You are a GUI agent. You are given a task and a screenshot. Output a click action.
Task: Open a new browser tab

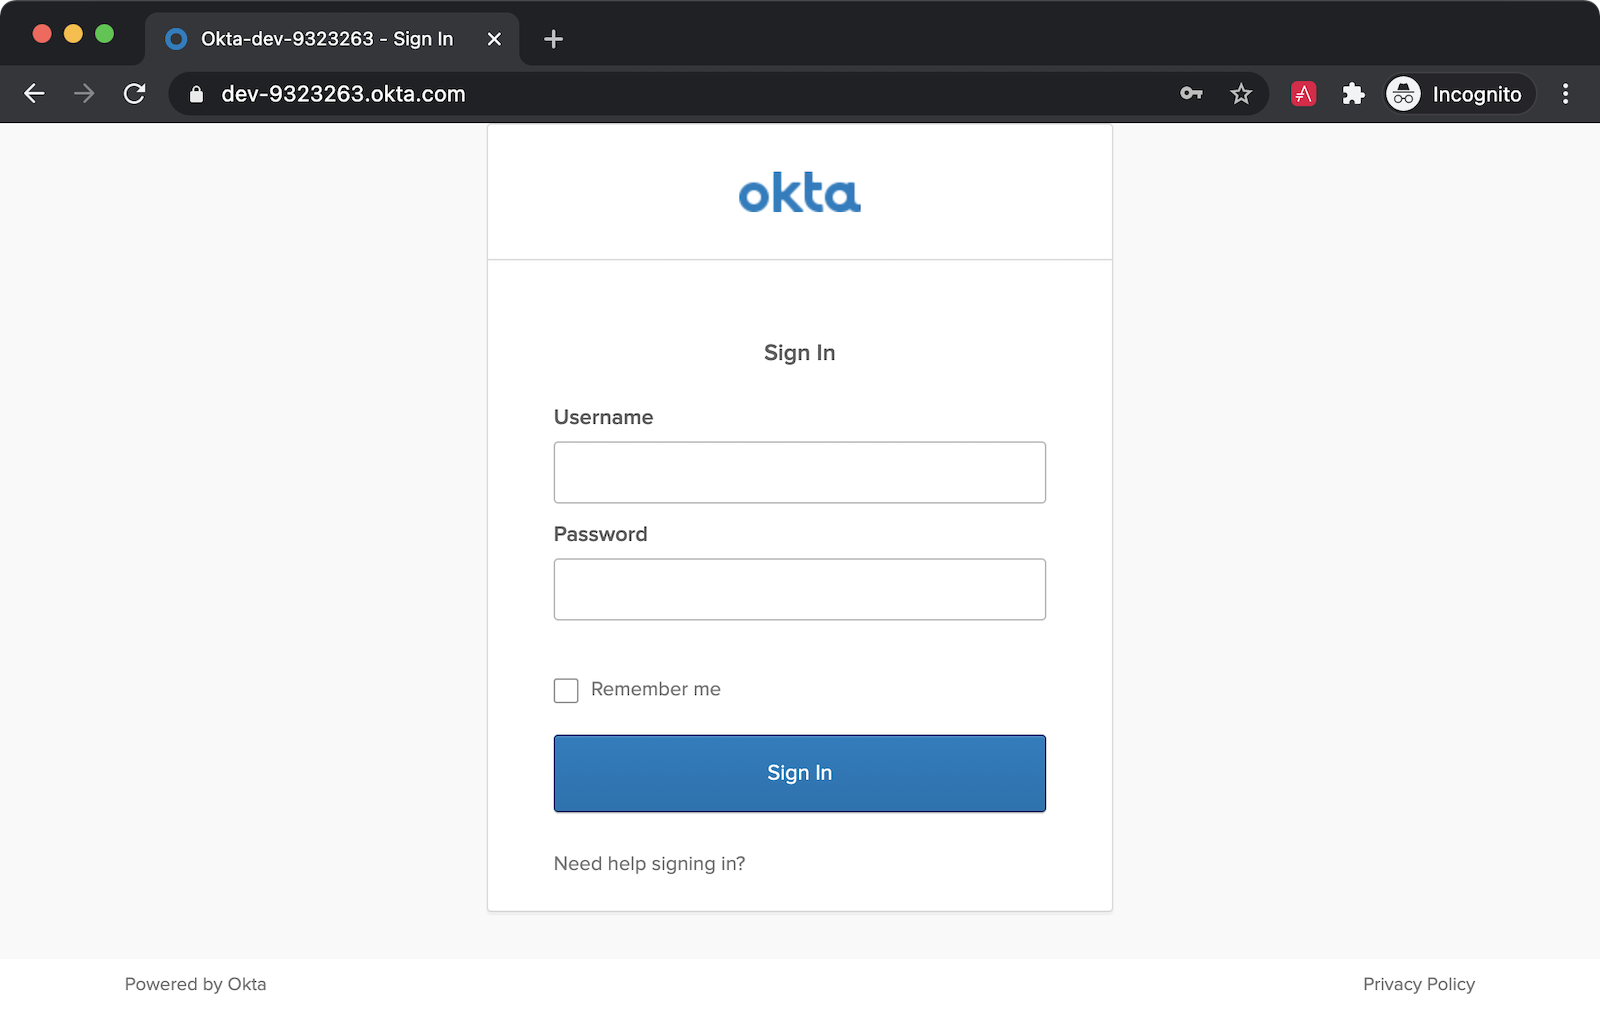pos(553,39)
